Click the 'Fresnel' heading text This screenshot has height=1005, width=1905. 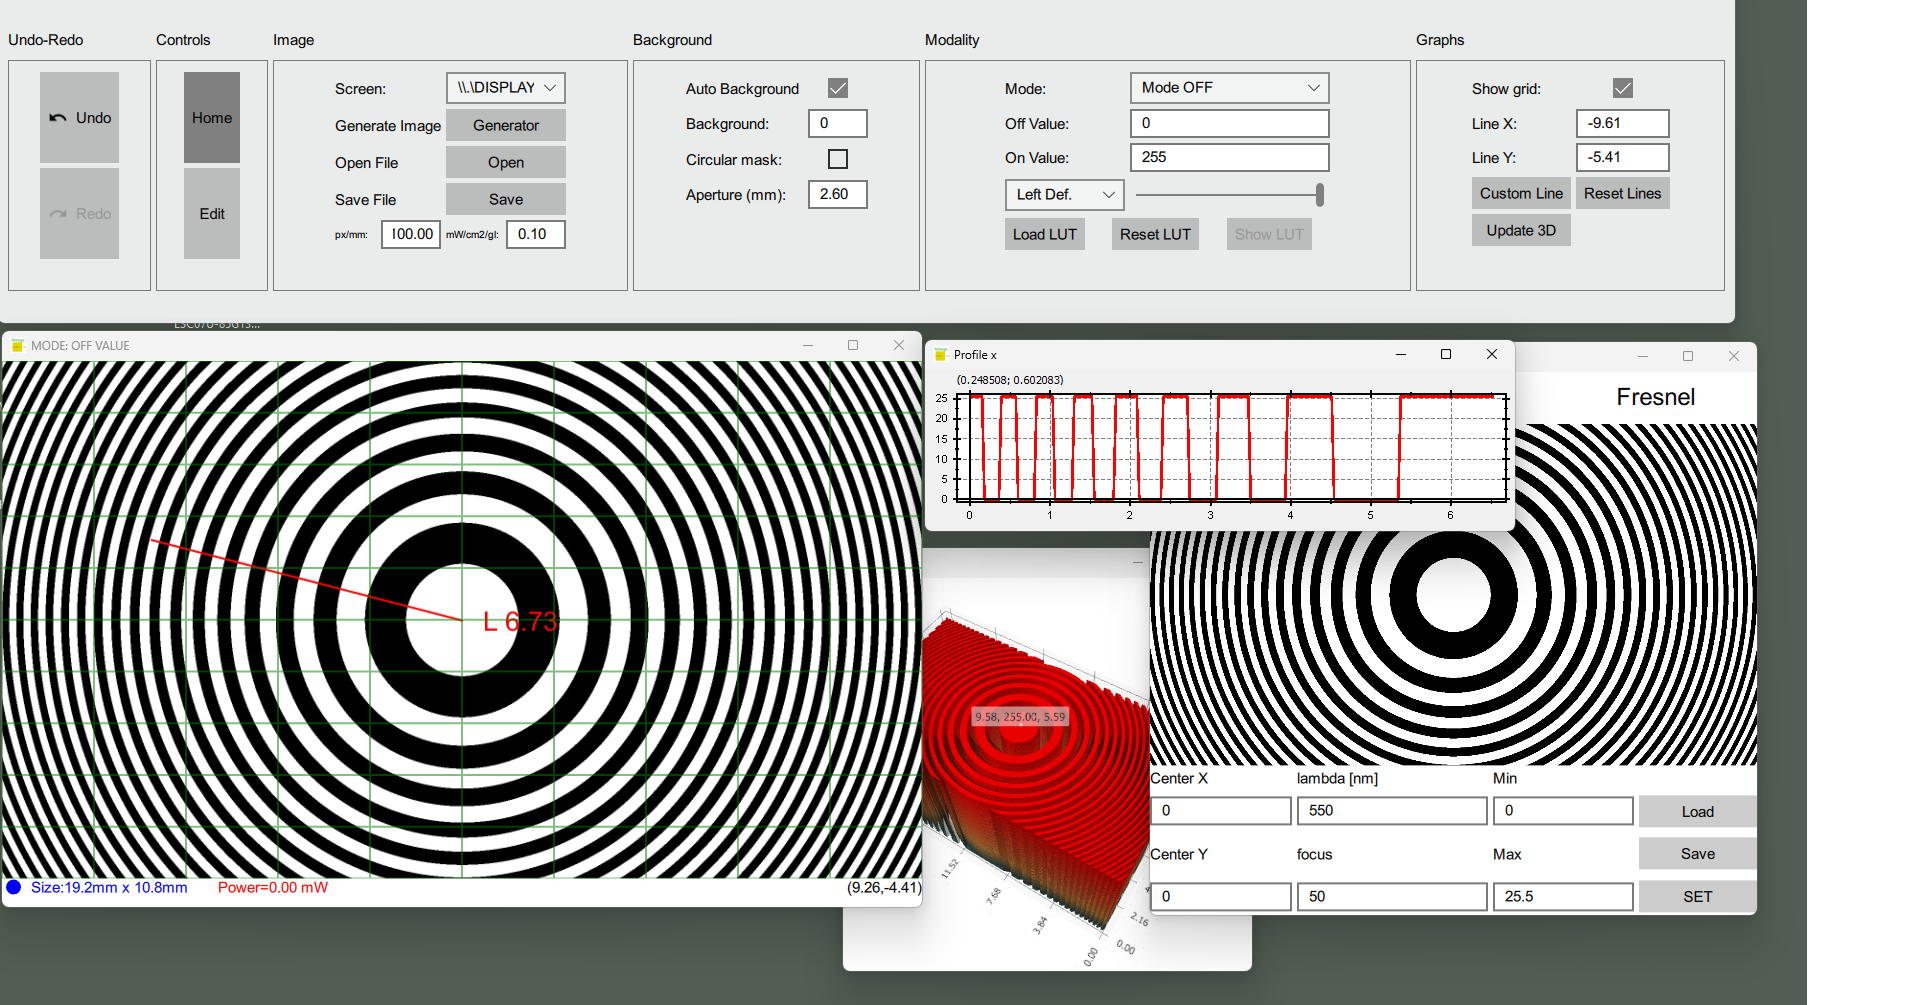click(1656, 397)
